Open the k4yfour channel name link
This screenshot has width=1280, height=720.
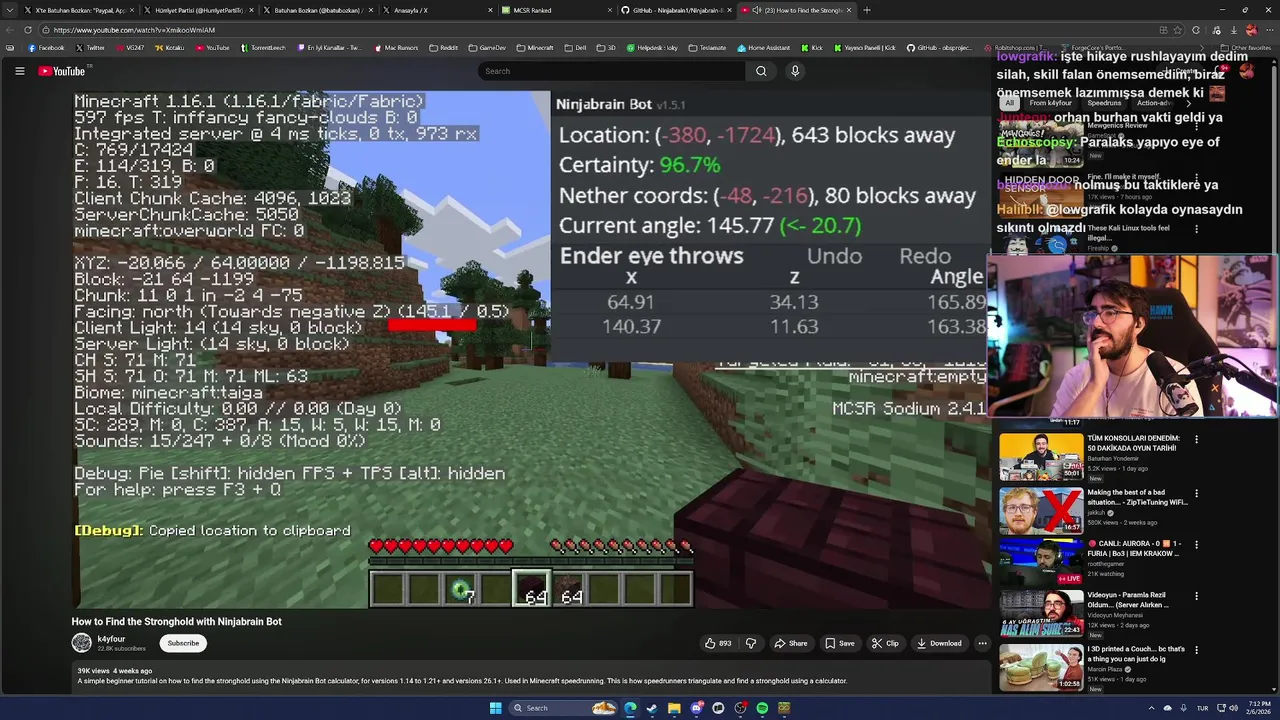(111, 639)
